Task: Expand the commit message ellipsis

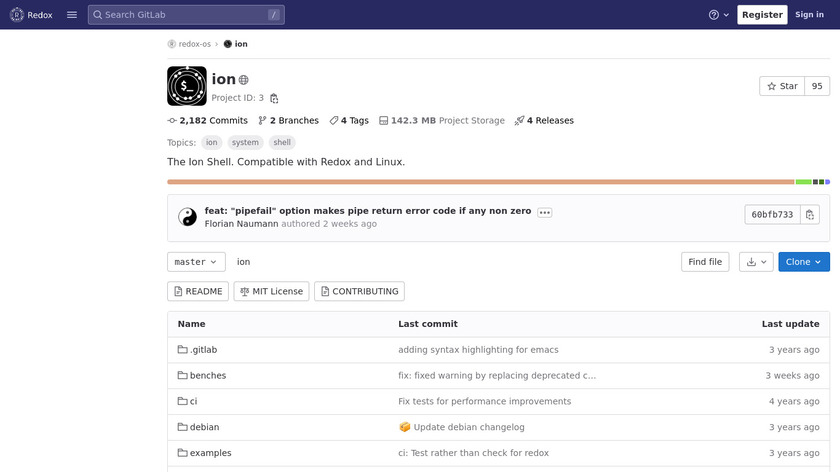Action: [x=544, y=212]
